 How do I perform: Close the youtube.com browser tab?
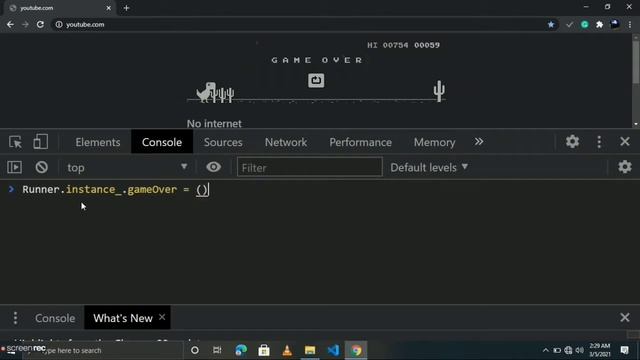pyautogui.click(x=109, y=8)
